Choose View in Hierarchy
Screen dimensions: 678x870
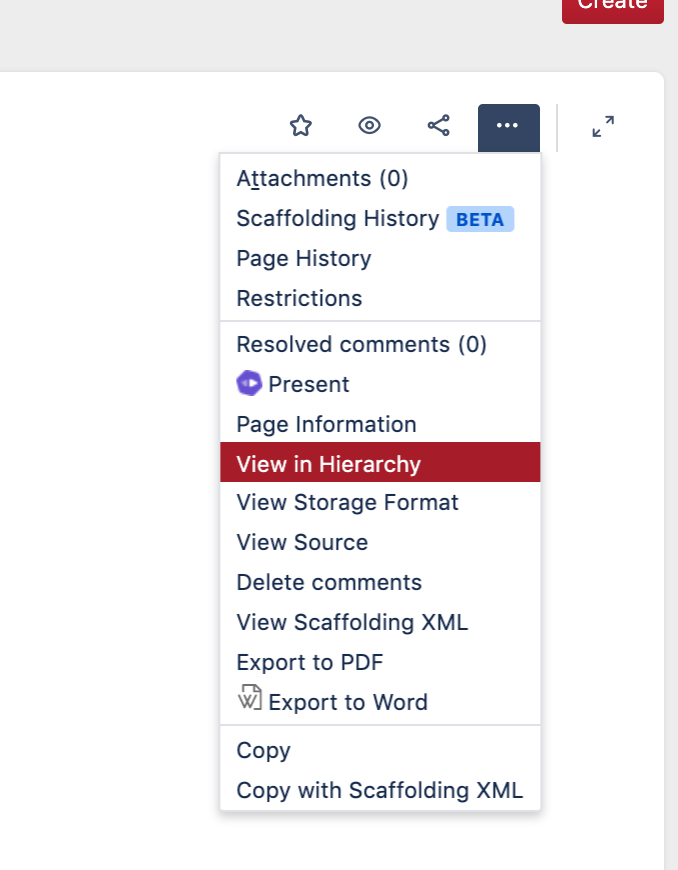(x=328, y=464)
